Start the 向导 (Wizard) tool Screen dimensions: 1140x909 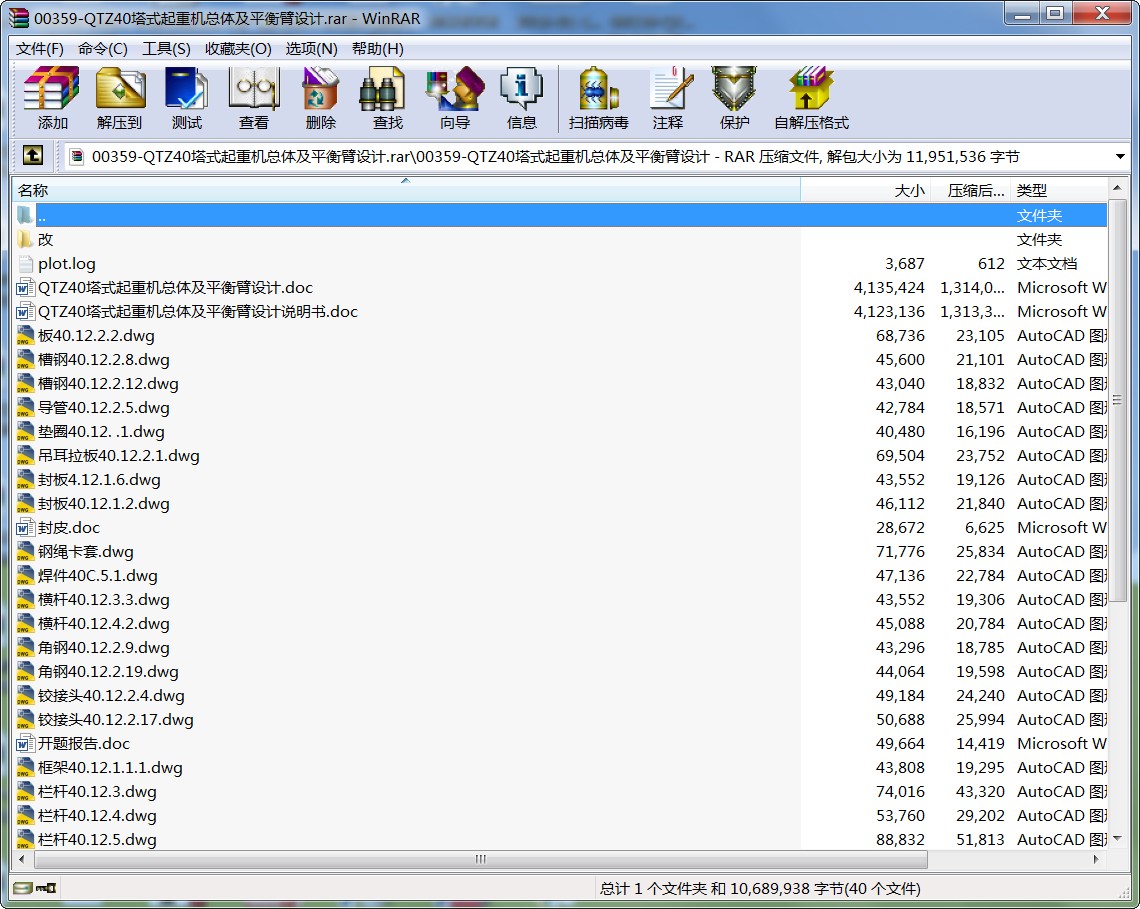coord(454,99)
